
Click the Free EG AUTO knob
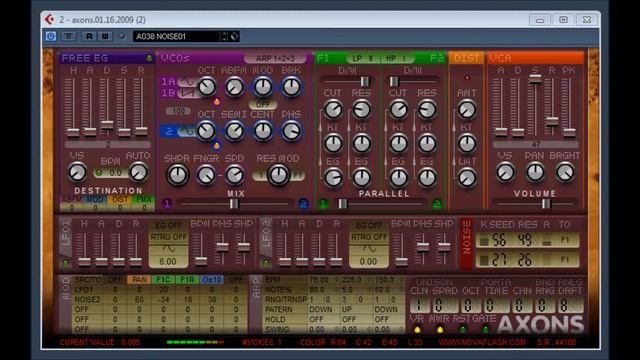138,172
